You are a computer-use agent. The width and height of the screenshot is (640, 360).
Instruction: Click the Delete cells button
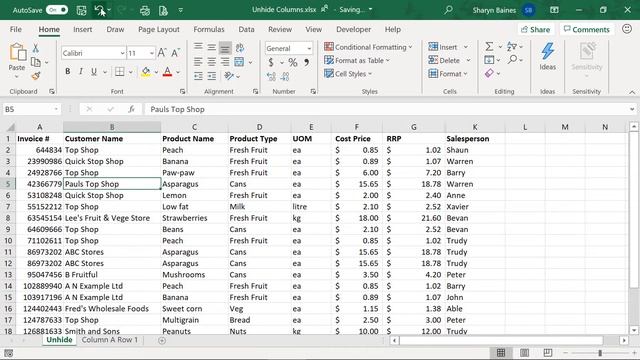pyautogui.click(x=444, y=60)
